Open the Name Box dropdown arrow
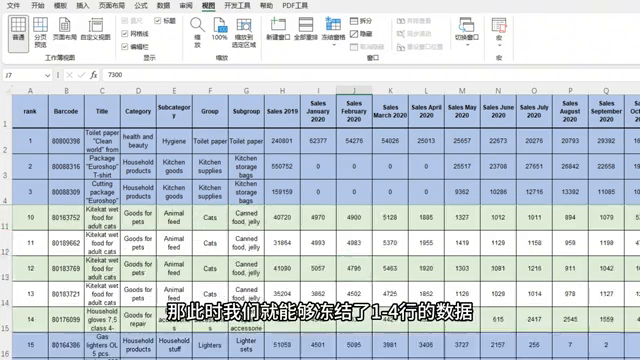 tap(47, 76)
